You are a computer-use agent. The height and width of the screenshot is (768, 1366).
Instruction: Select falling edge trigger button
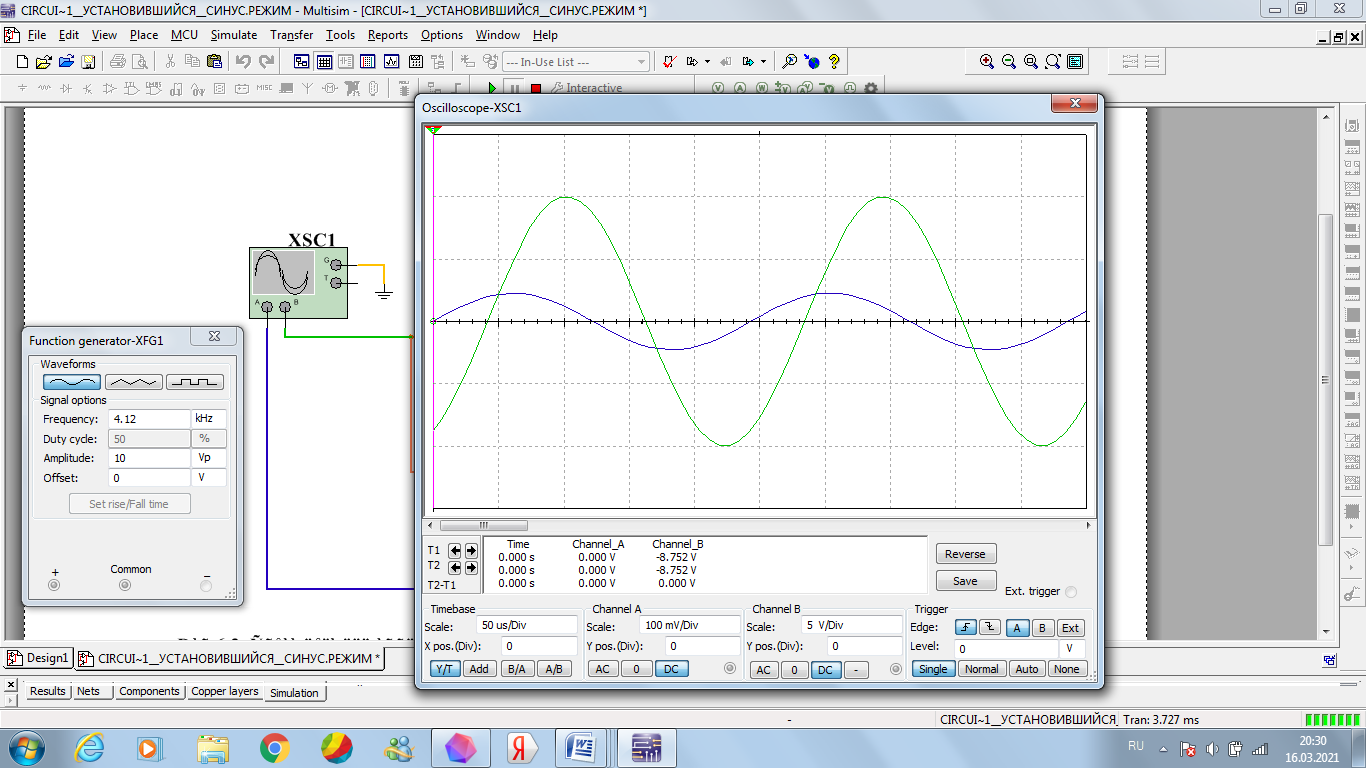pyautogui.click(x=989, y=628)
